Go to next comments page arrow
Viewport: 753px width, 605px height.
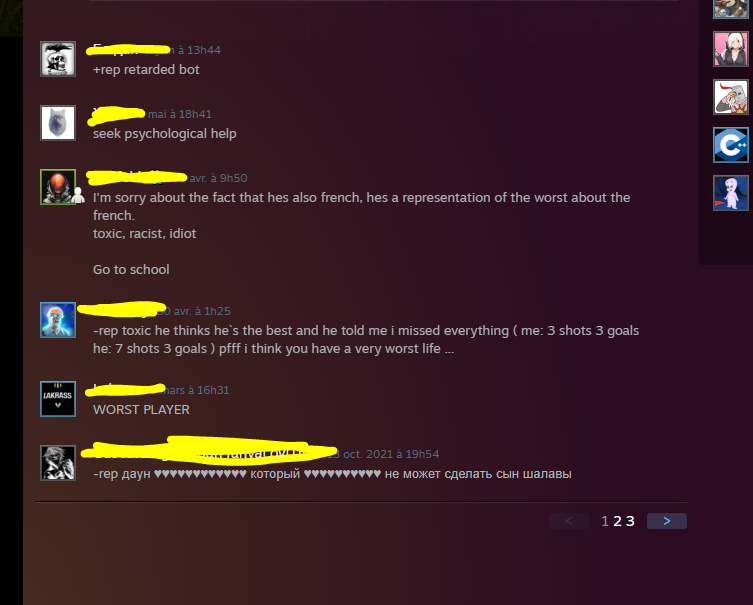667,521
